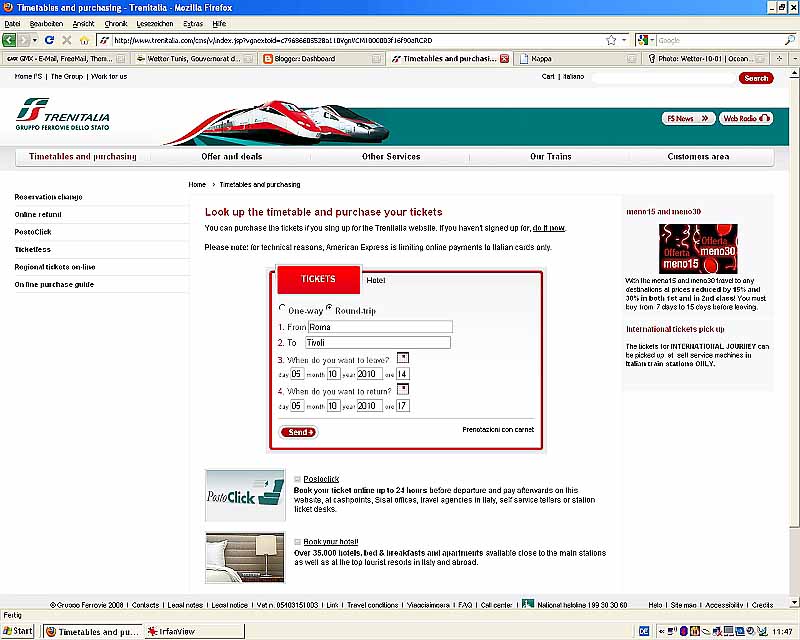800x640 pixels.
Task: Open the Bearbeiten menu
Action: click(46, 23)
